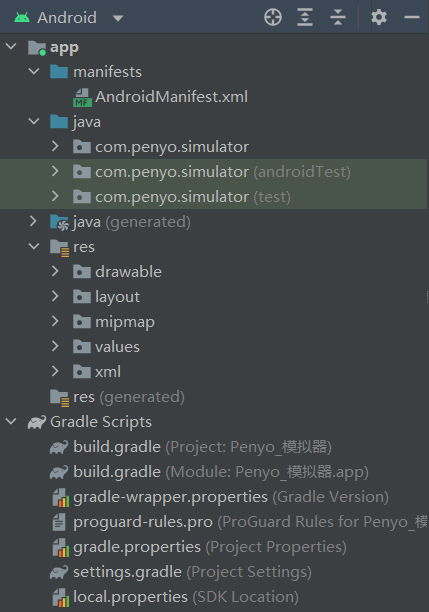
Task: Collapse the manifests folder
Action: 34,71
